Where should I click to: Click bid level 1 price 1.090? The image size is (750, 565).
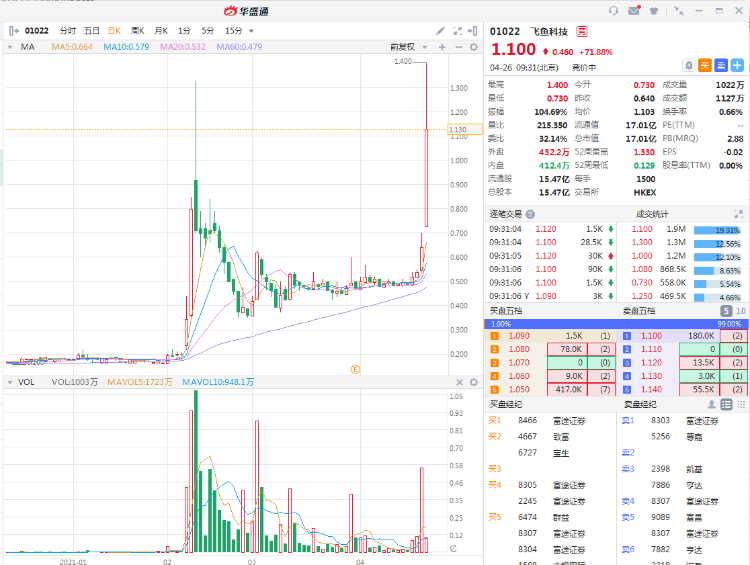[519, 336]
